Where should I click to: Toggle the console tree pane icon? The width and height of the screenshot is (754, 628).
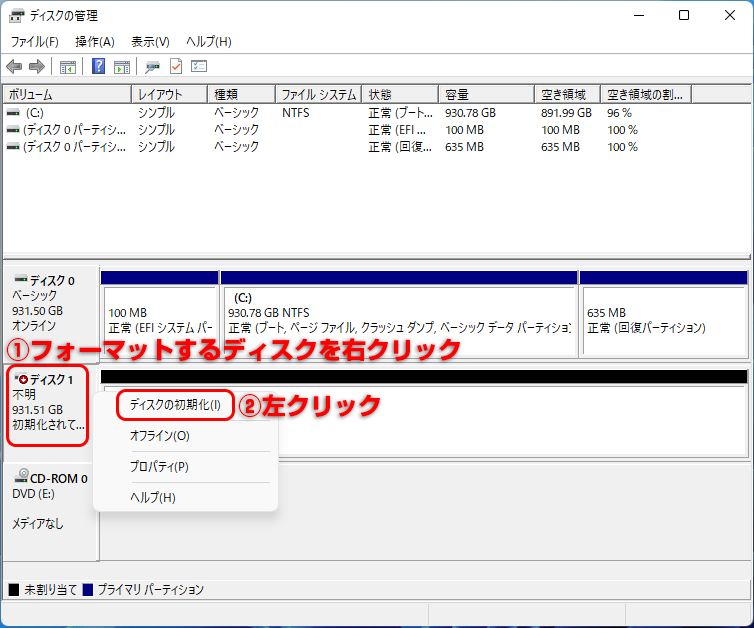point(68,67)
